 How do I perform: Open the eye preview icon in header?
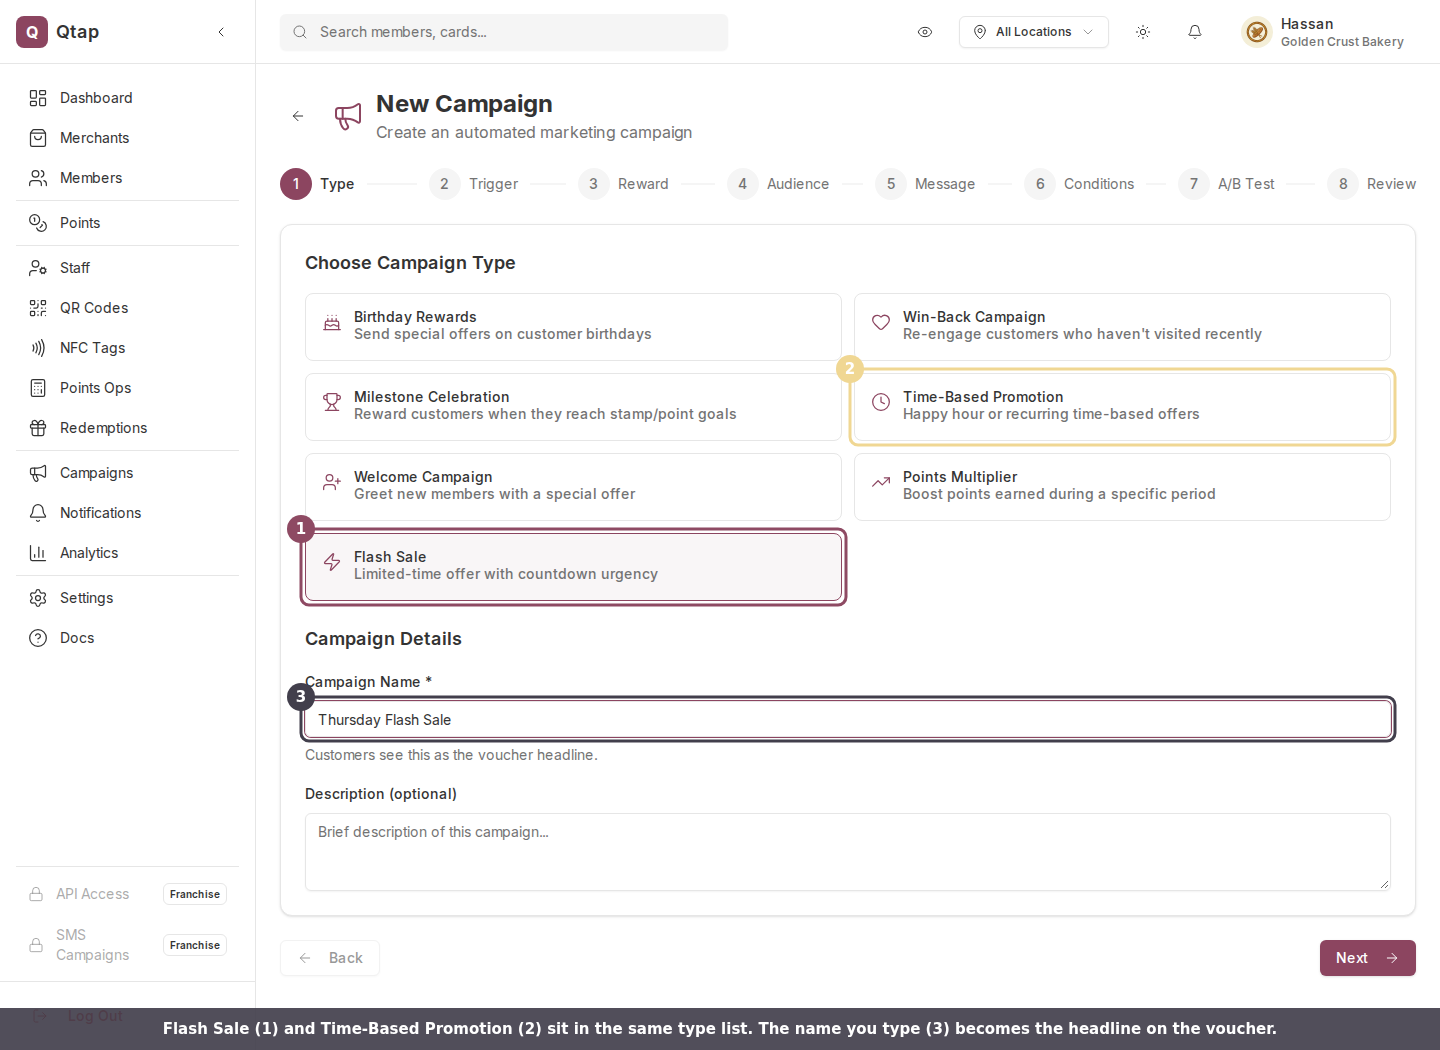(x=925, y=32)
